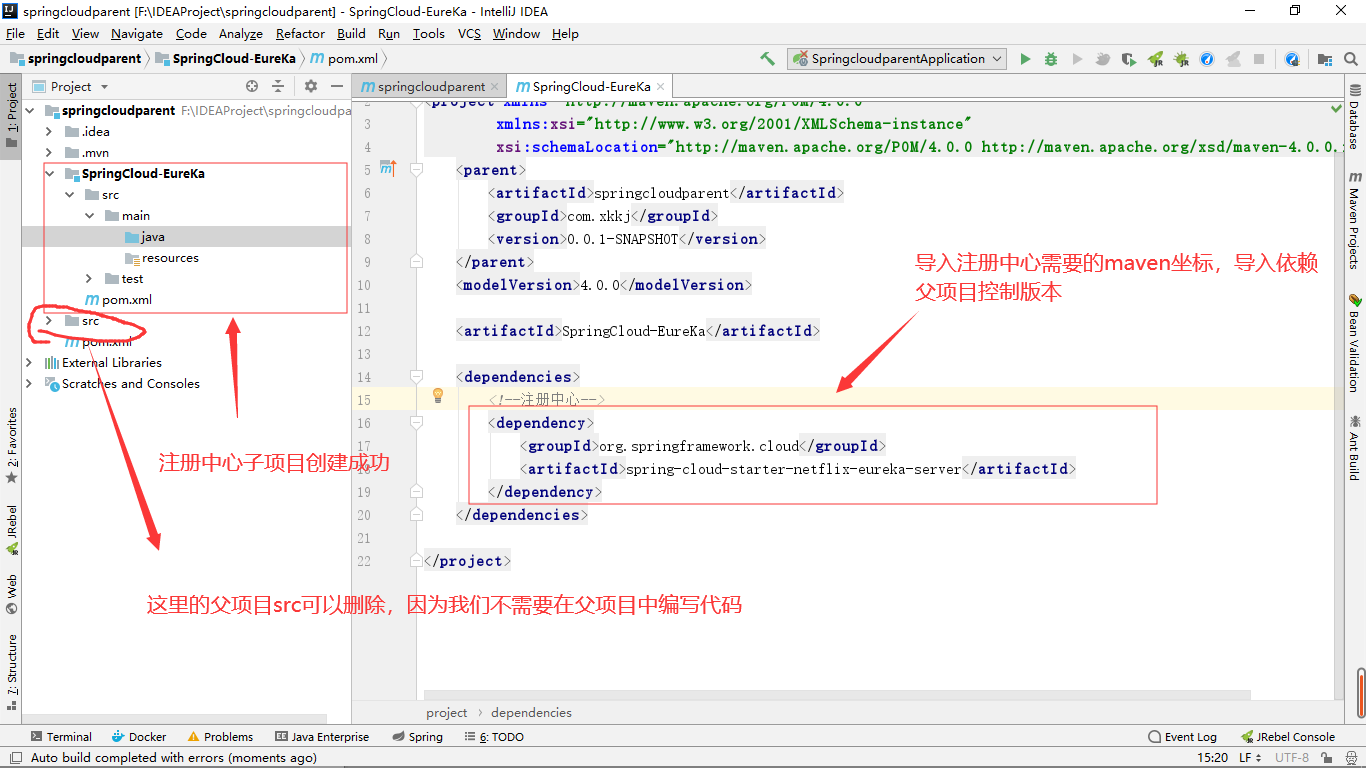
Task: Switch to springcloudparent editor tab
Action: pyautogui.click(x=430, y=87)
